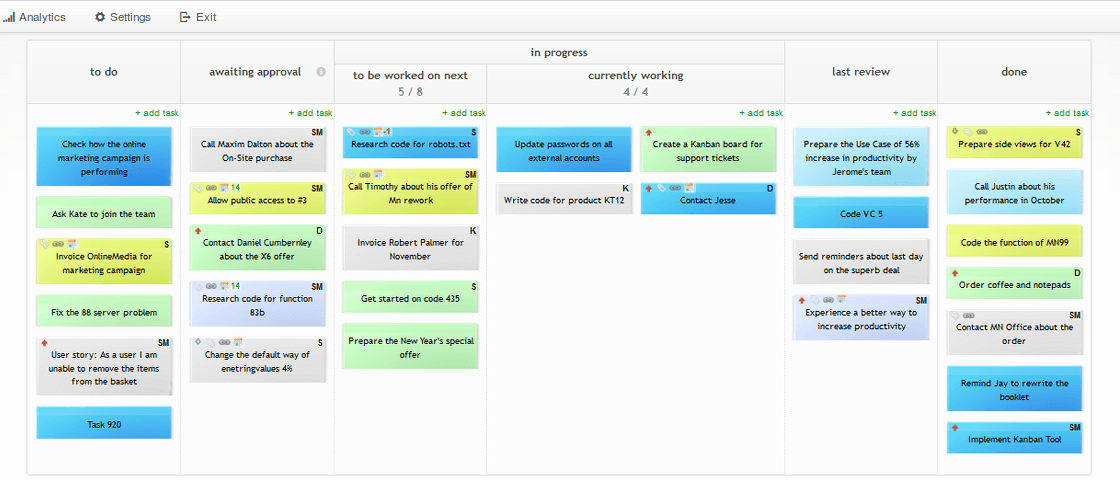Click link icon on Experience a better way card

tap(828, 301)
